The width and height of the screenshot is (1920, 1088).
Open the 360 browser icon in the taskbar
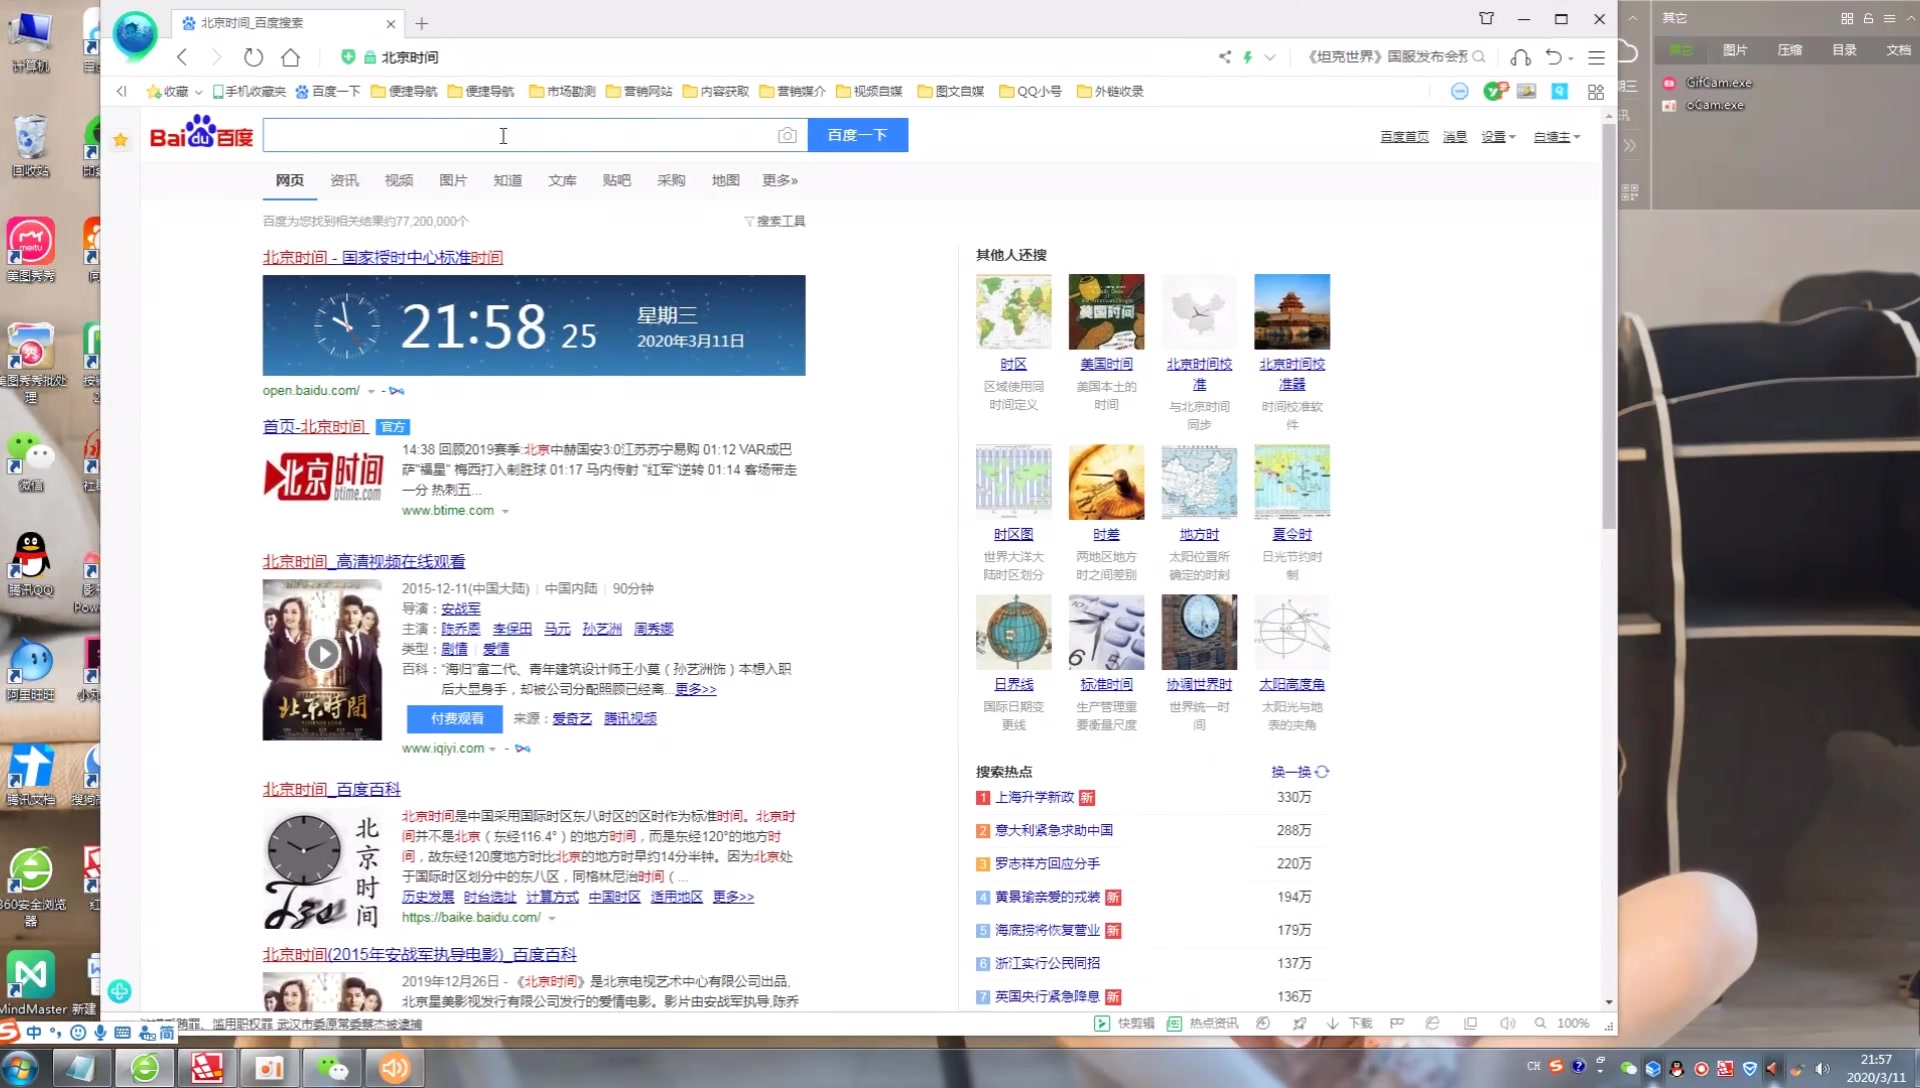coord(145,1067)
